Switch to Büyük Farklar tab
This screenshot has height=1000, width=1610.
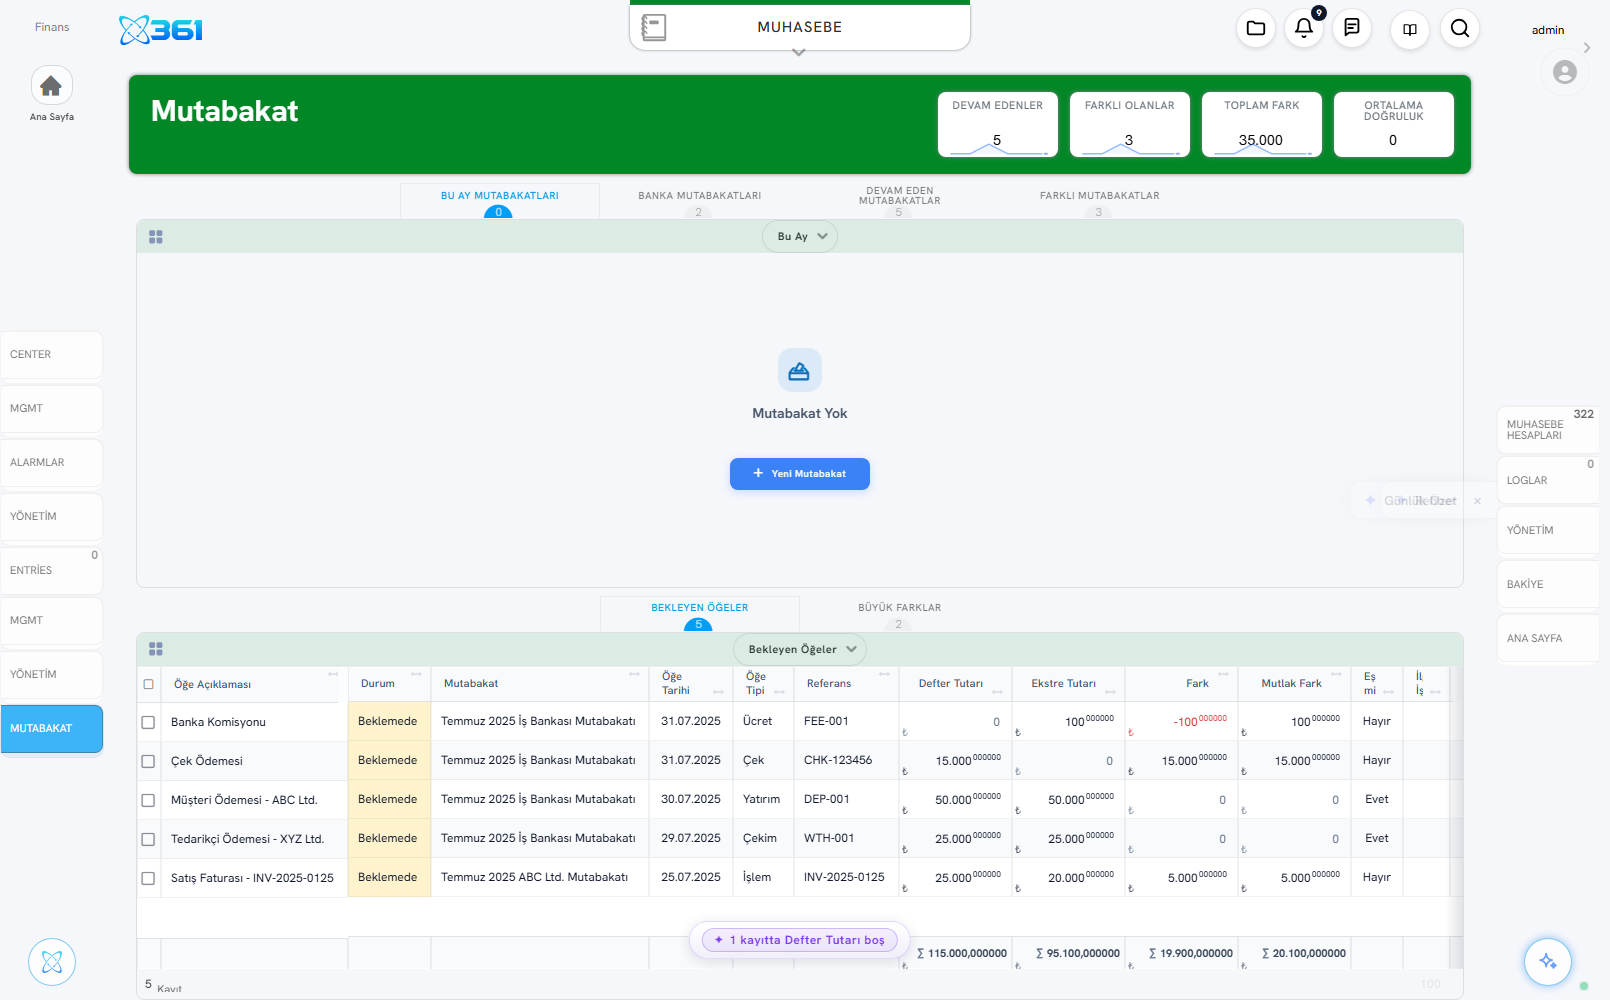pyautogui.click(x=900, y=614)
